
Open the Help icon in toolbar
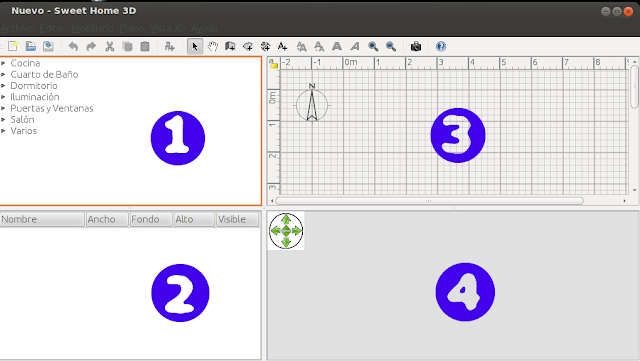pyautogui.click(x=441, y=46)
